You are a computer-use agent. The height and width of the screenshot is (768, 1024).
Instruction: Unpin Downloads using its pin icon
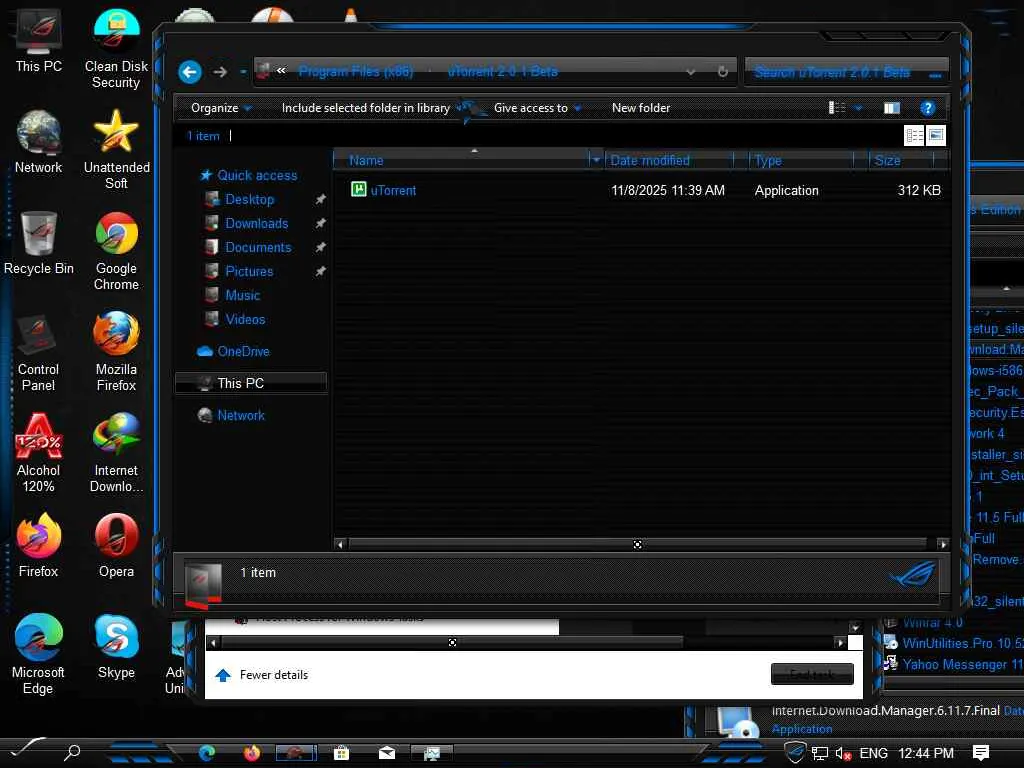pyautogui.click(x=321, y=223)
